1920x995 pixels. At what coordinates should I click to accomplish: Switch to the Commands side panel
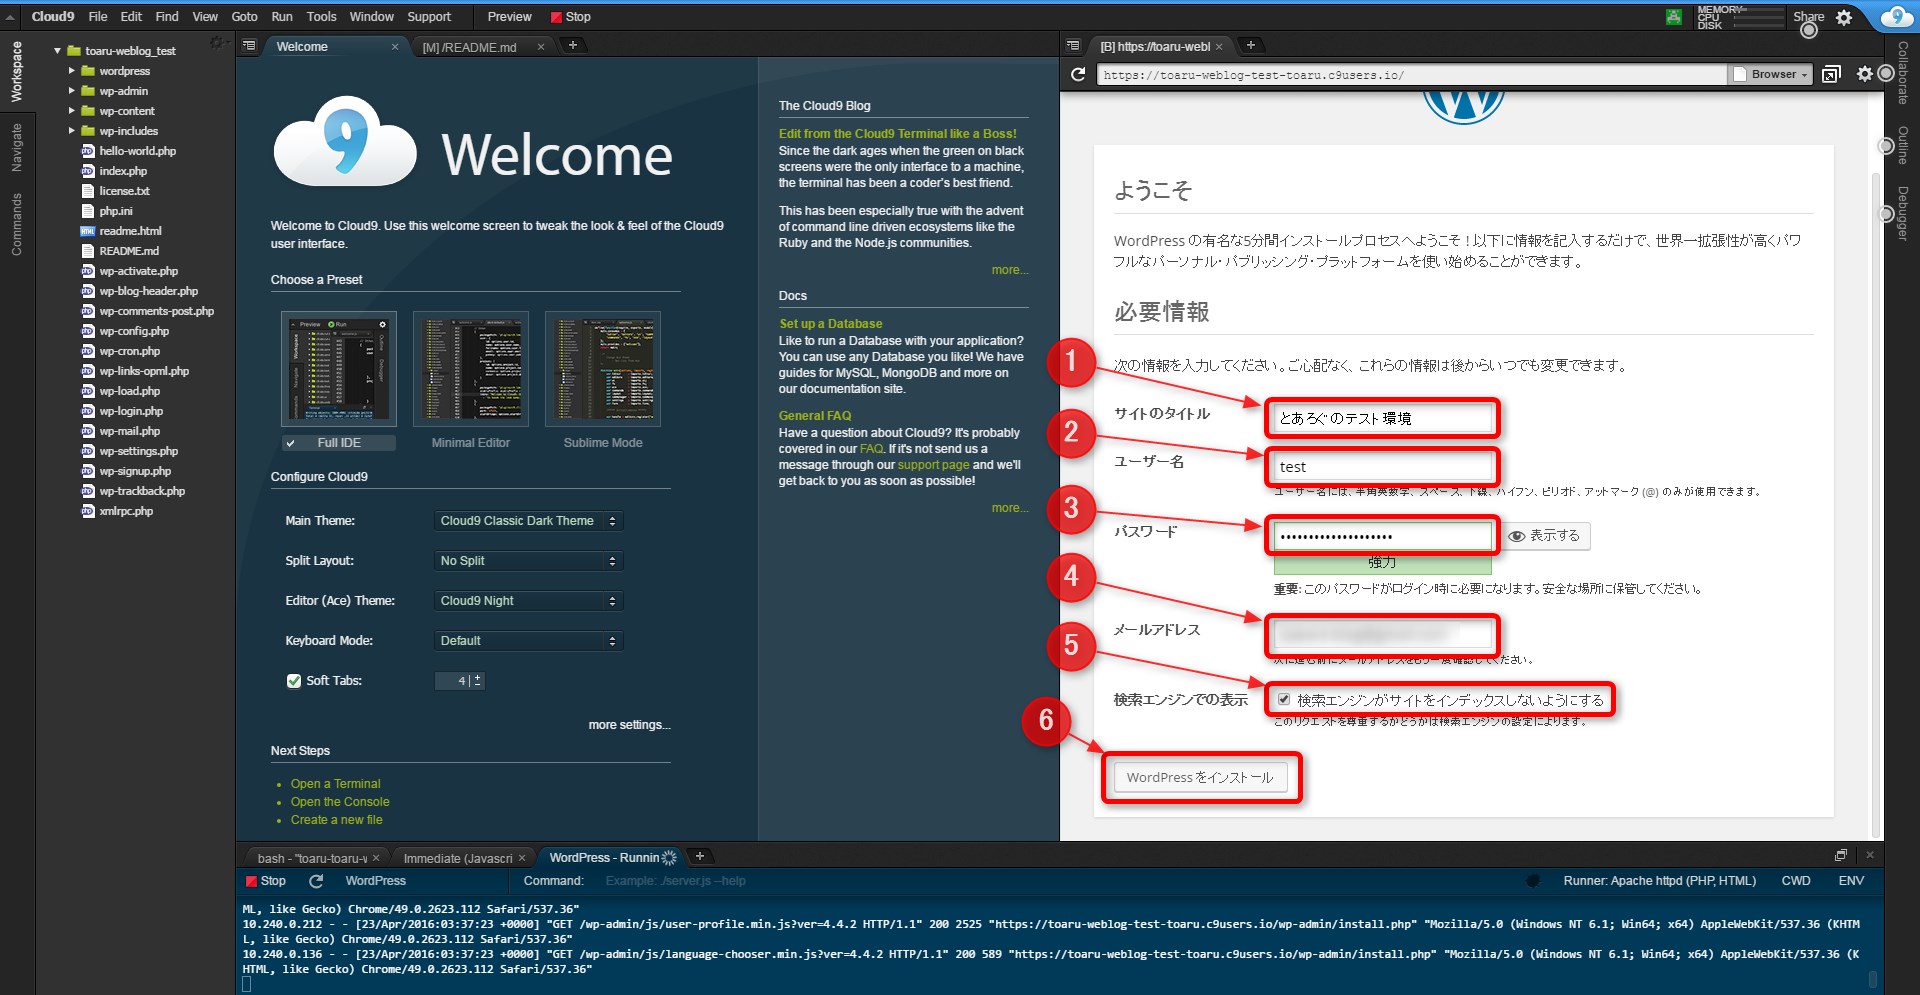click(x=17, y=224)
